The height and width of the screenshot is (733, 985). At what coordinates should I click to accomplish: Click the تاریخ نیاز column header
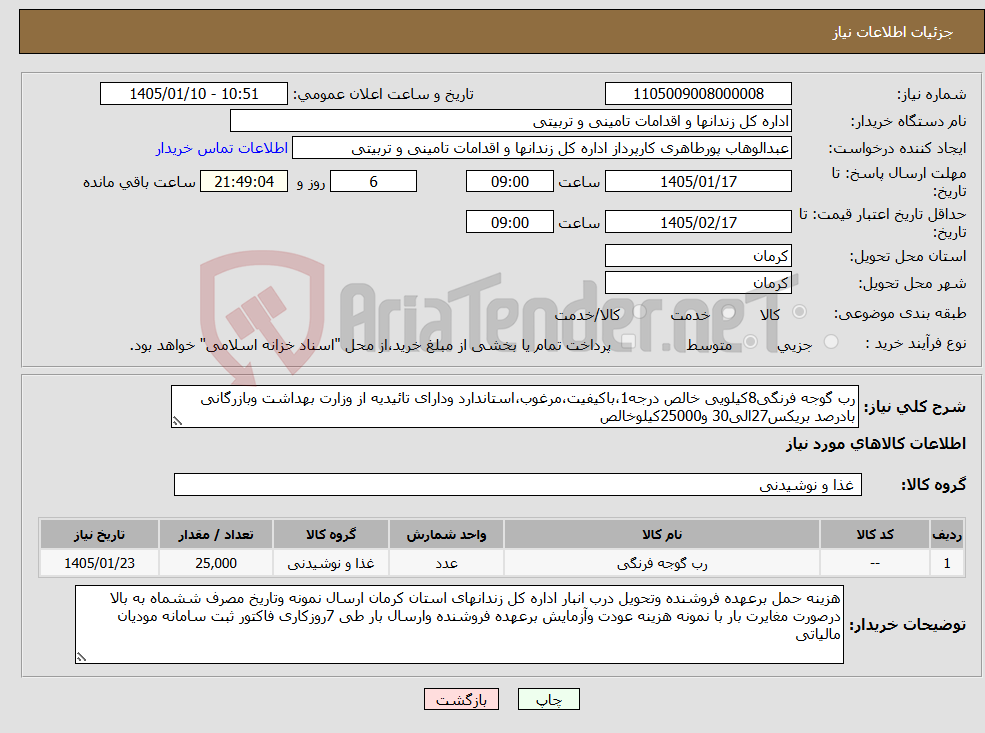tap(99, 535)
